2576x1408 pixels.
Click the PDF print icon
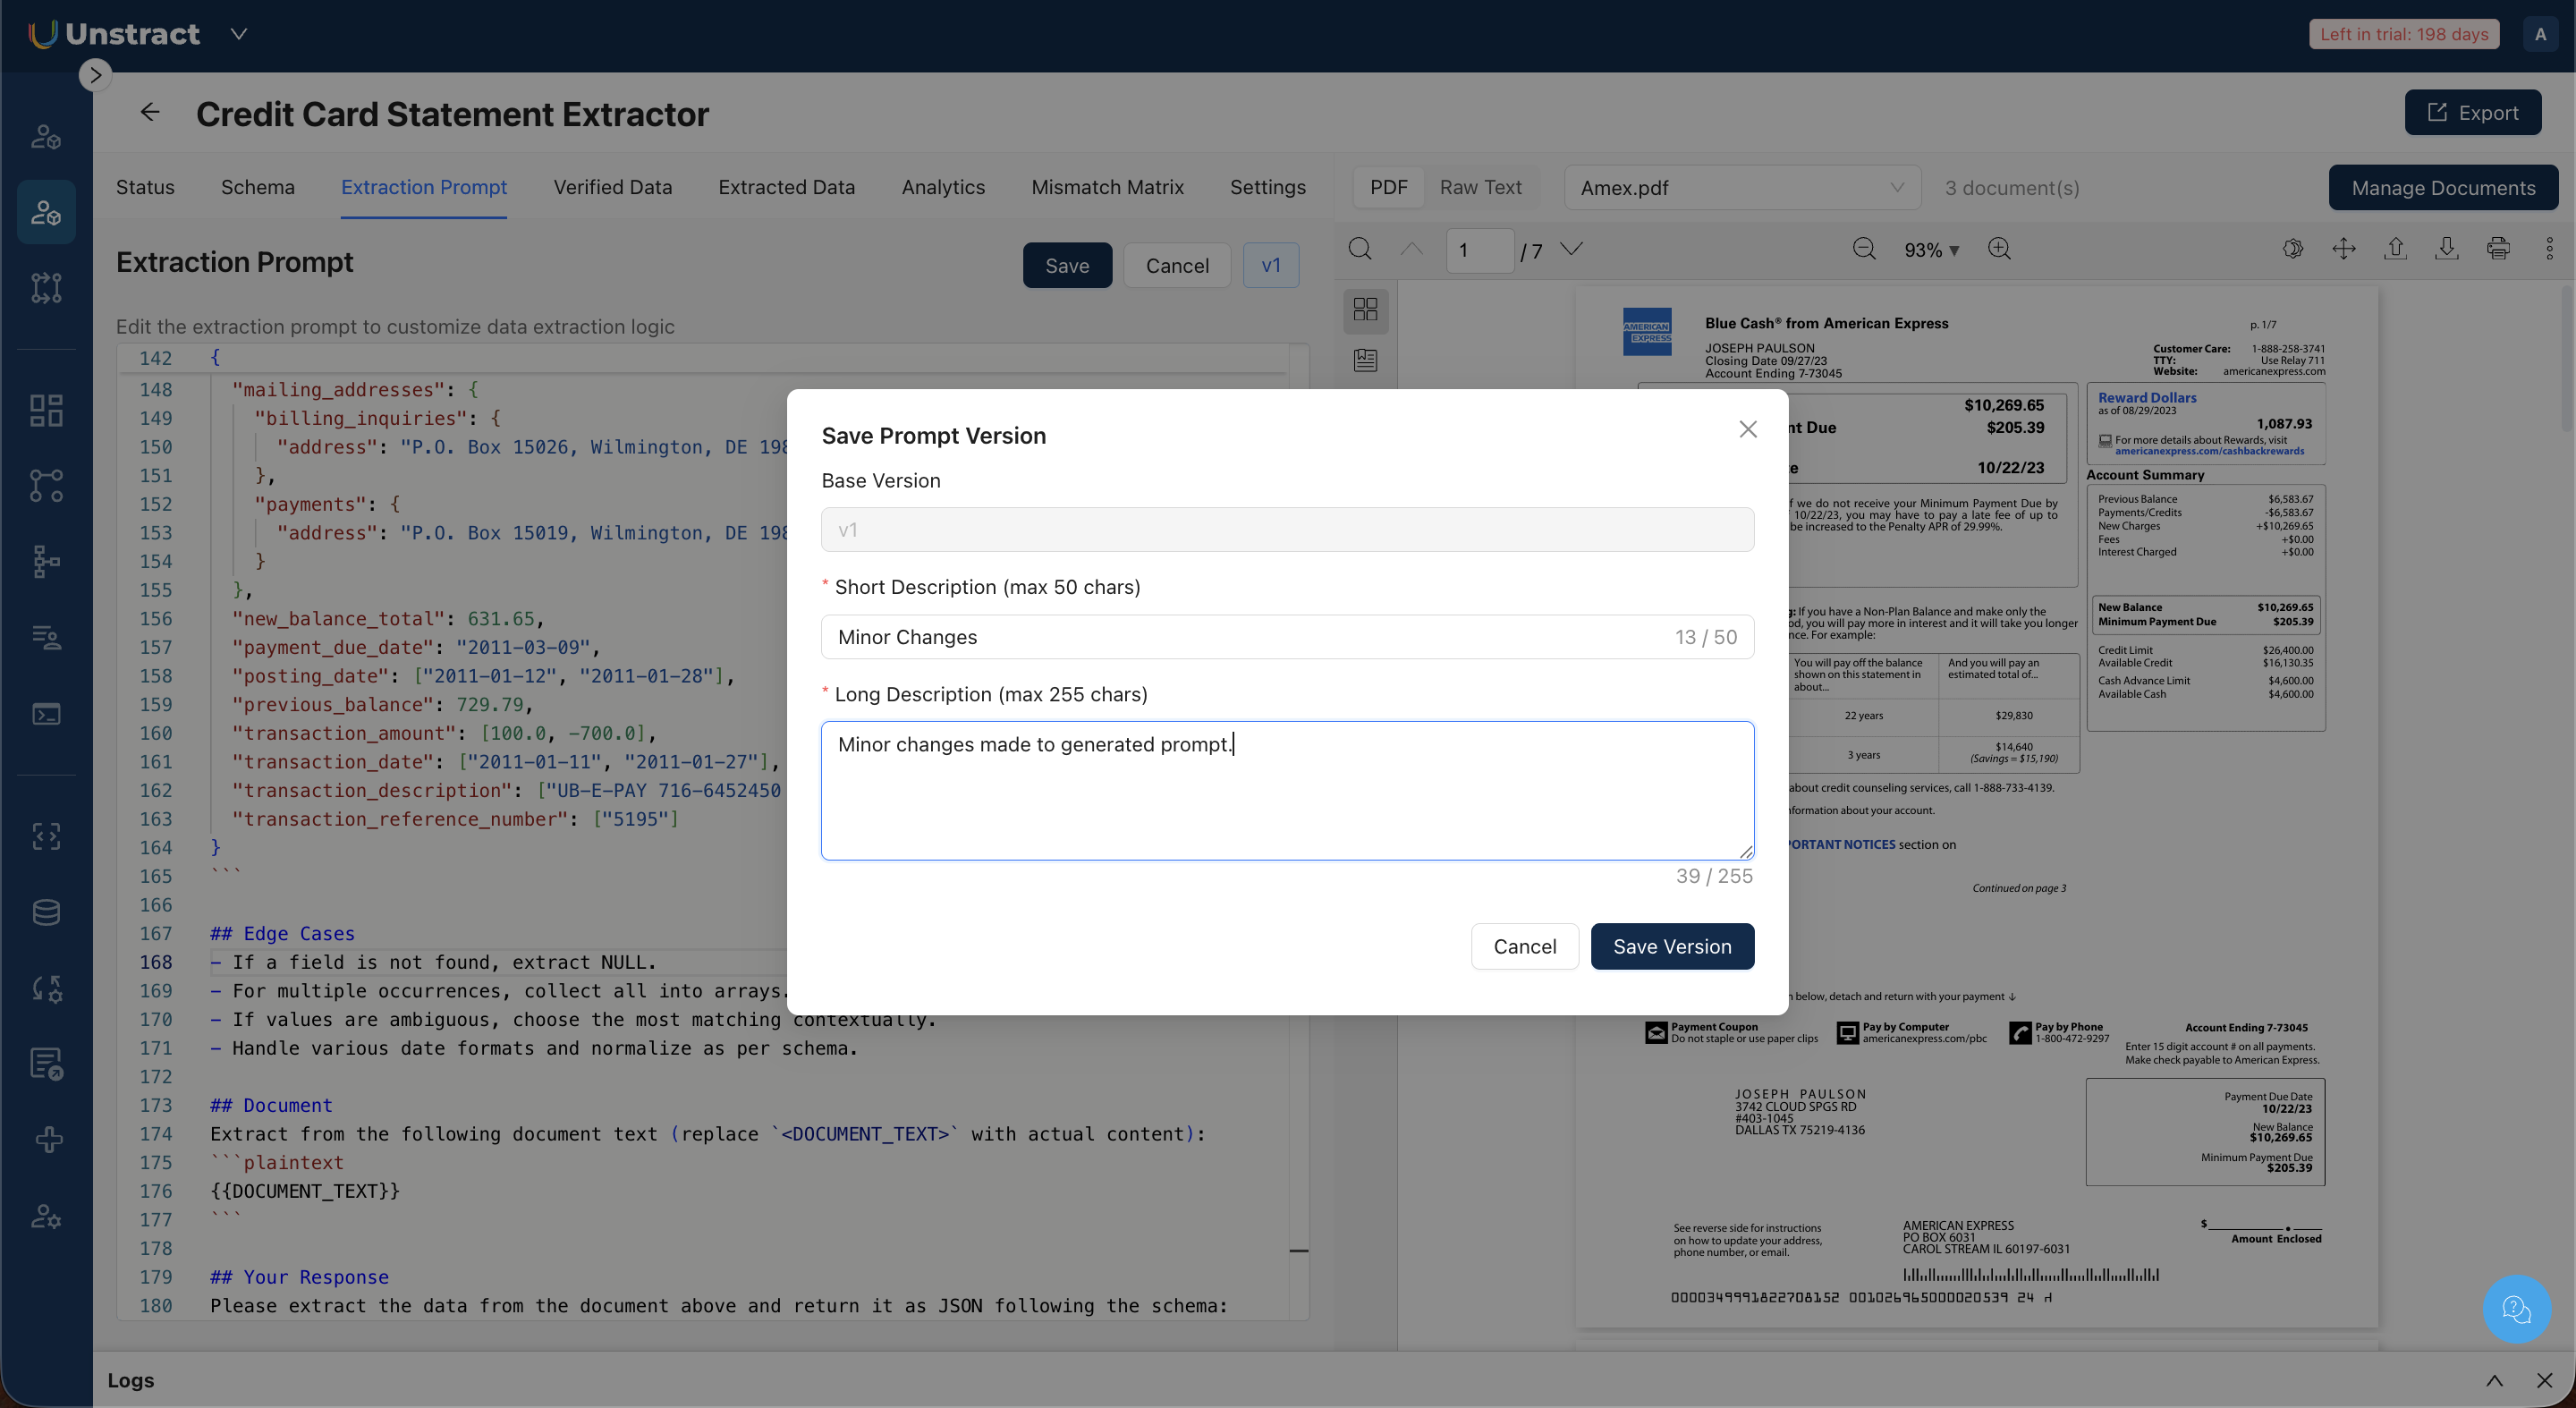[x=2497, y=249]
